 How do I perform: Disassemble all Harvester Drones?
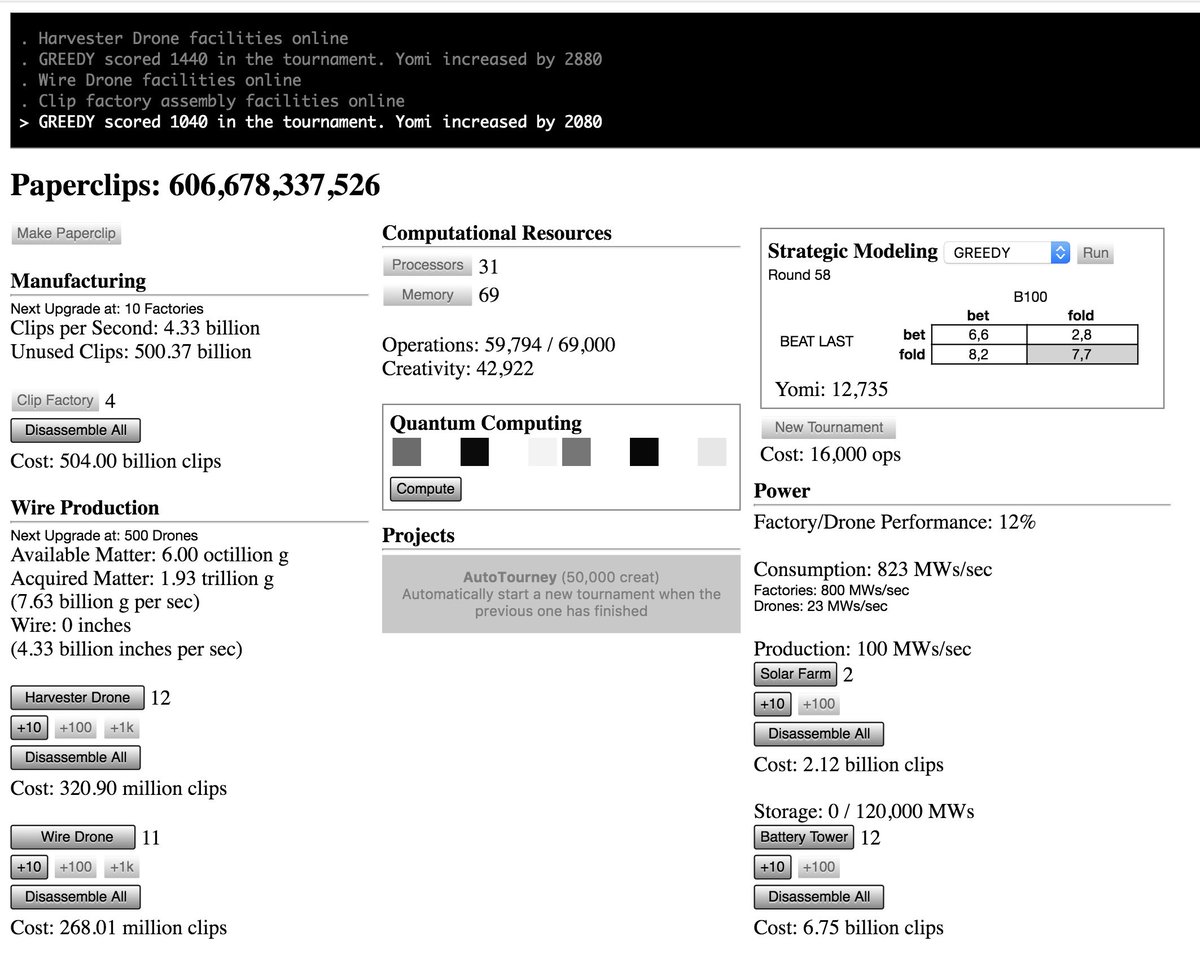[x=76, y=758]
